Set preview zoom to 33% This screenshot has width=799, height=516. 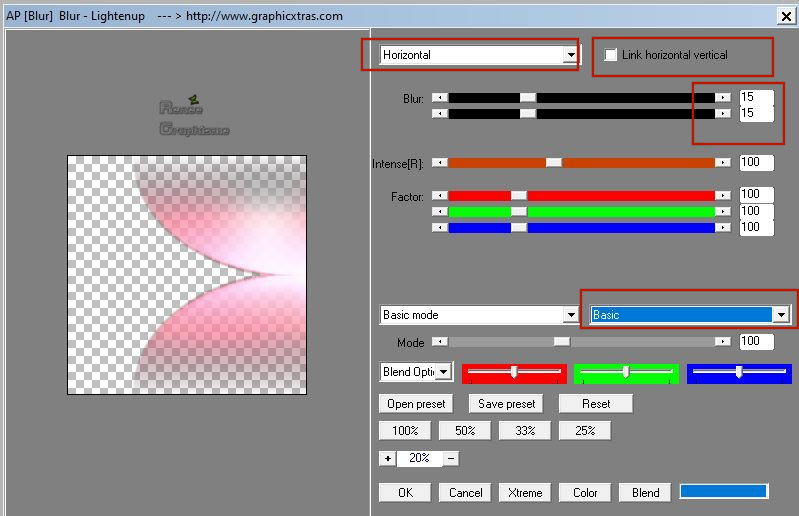(x=525, y=431)
